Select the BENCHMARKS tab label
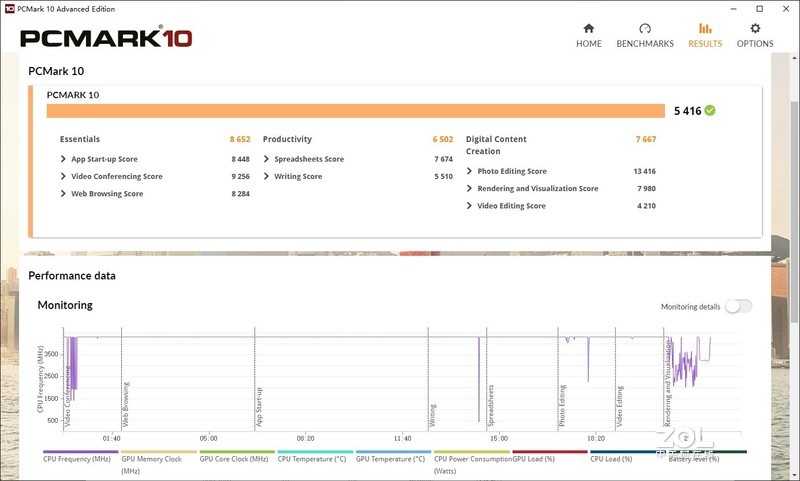The height and width of the screenshot is (481, 800). (x=645, y=44)
